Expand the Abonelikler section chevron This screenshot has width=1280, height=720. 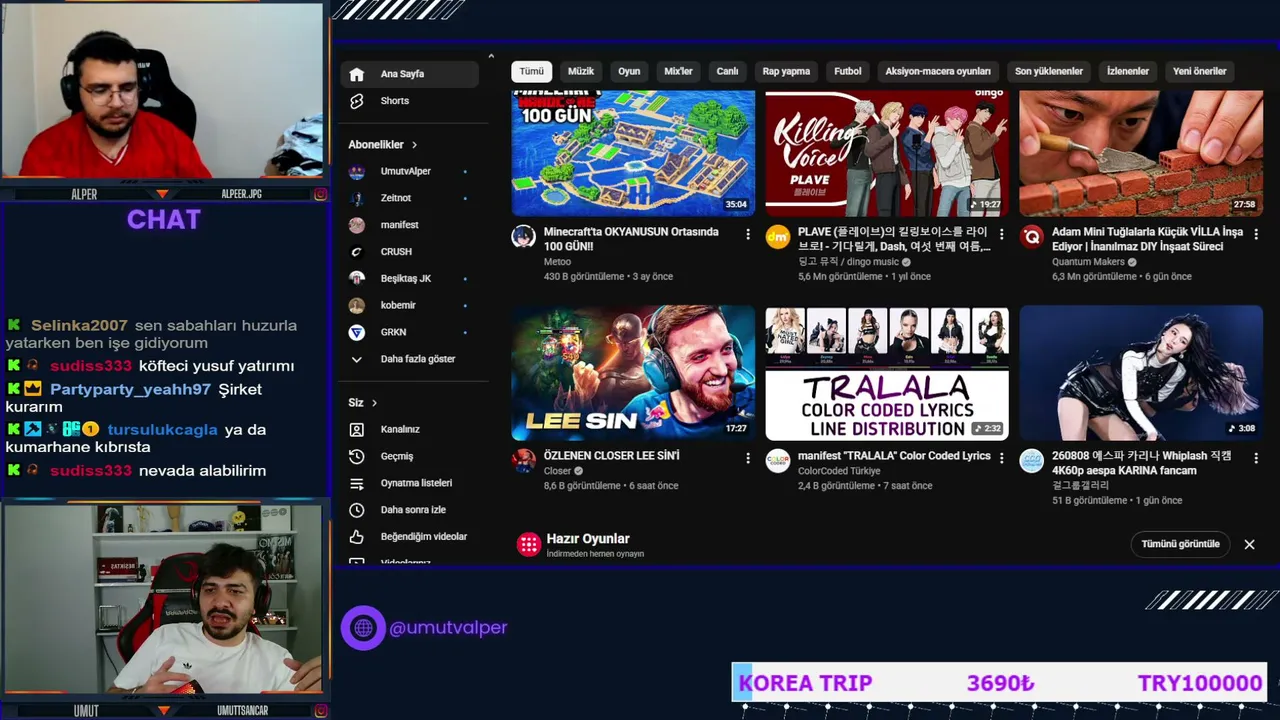pyautogui.click(x=414, y=145)
